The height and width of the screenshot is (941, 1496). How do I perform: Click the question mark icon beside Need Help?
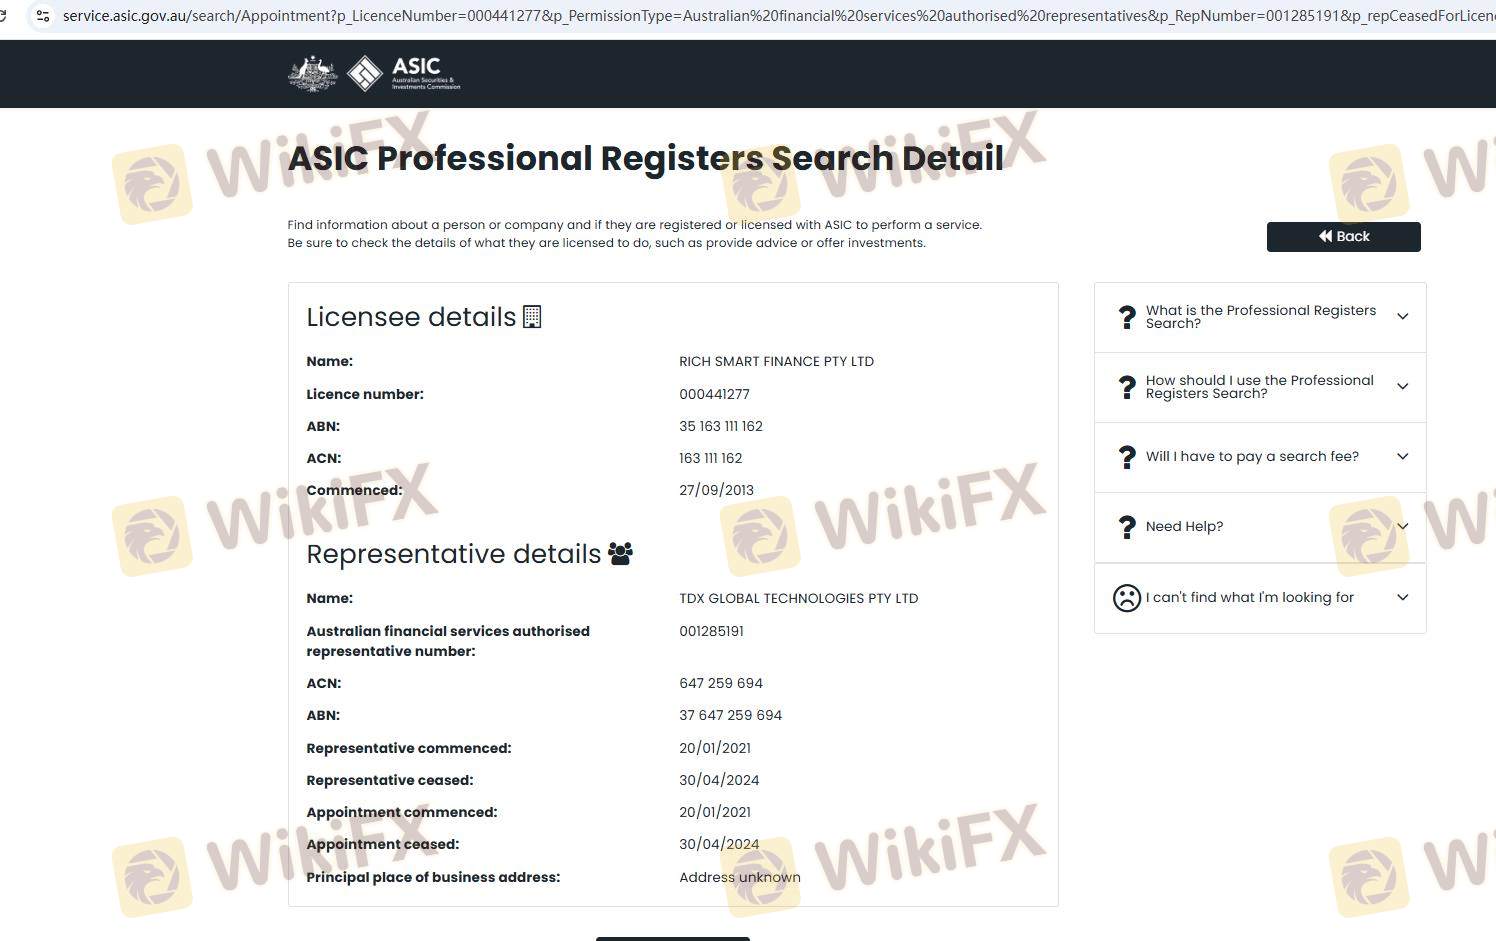[x=1127, y=527]
